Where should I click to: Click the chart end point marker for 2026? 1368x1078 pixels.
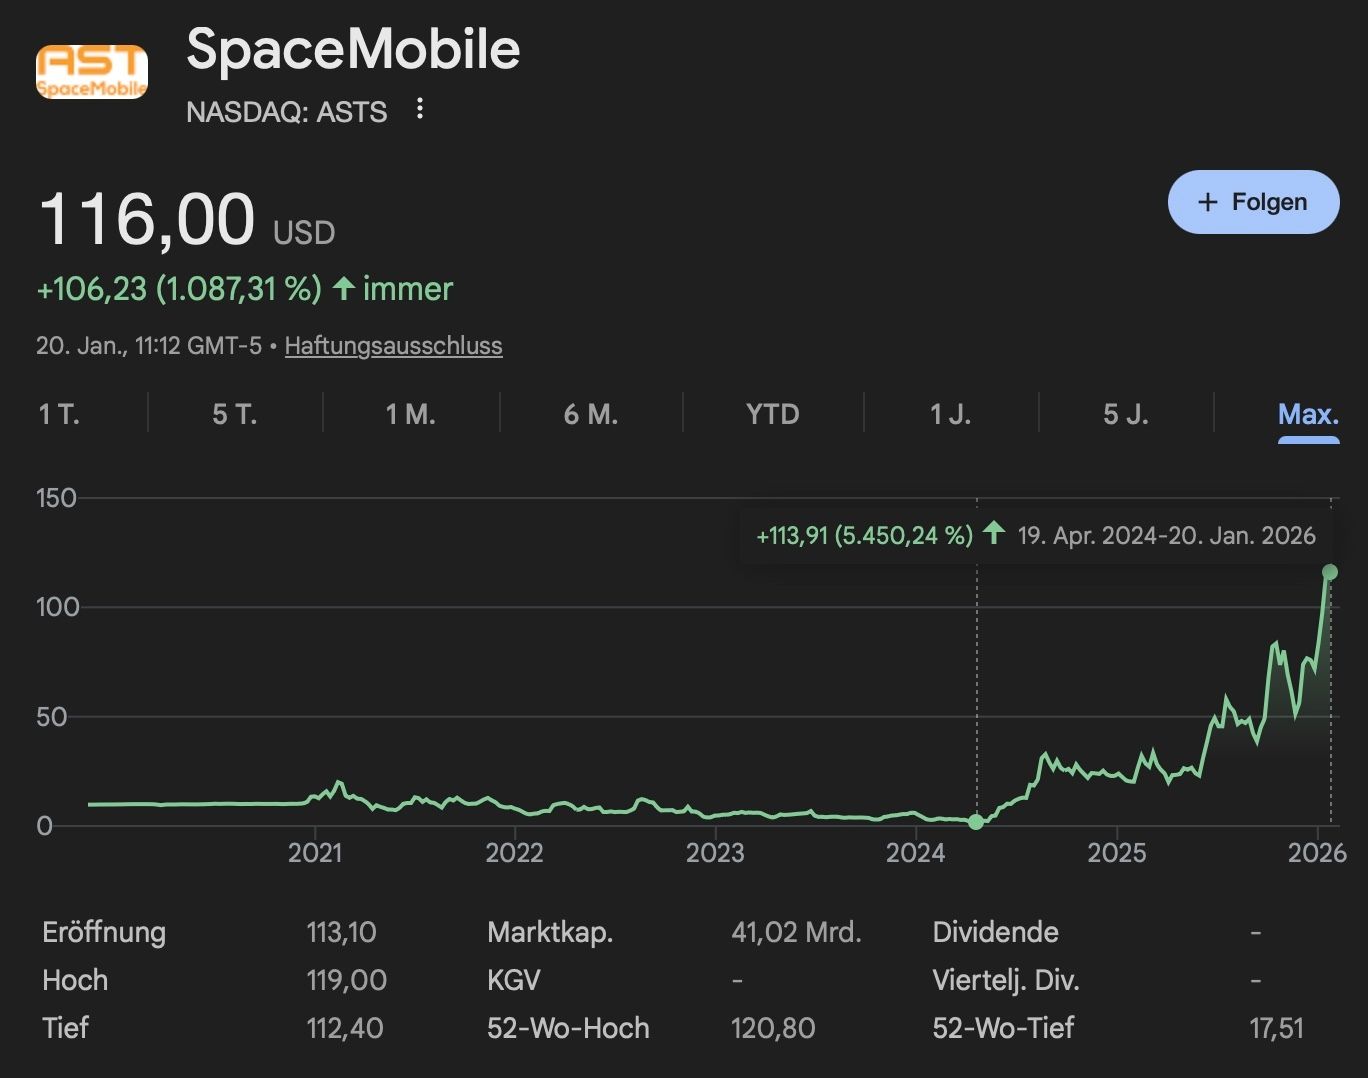point(1330,572)
